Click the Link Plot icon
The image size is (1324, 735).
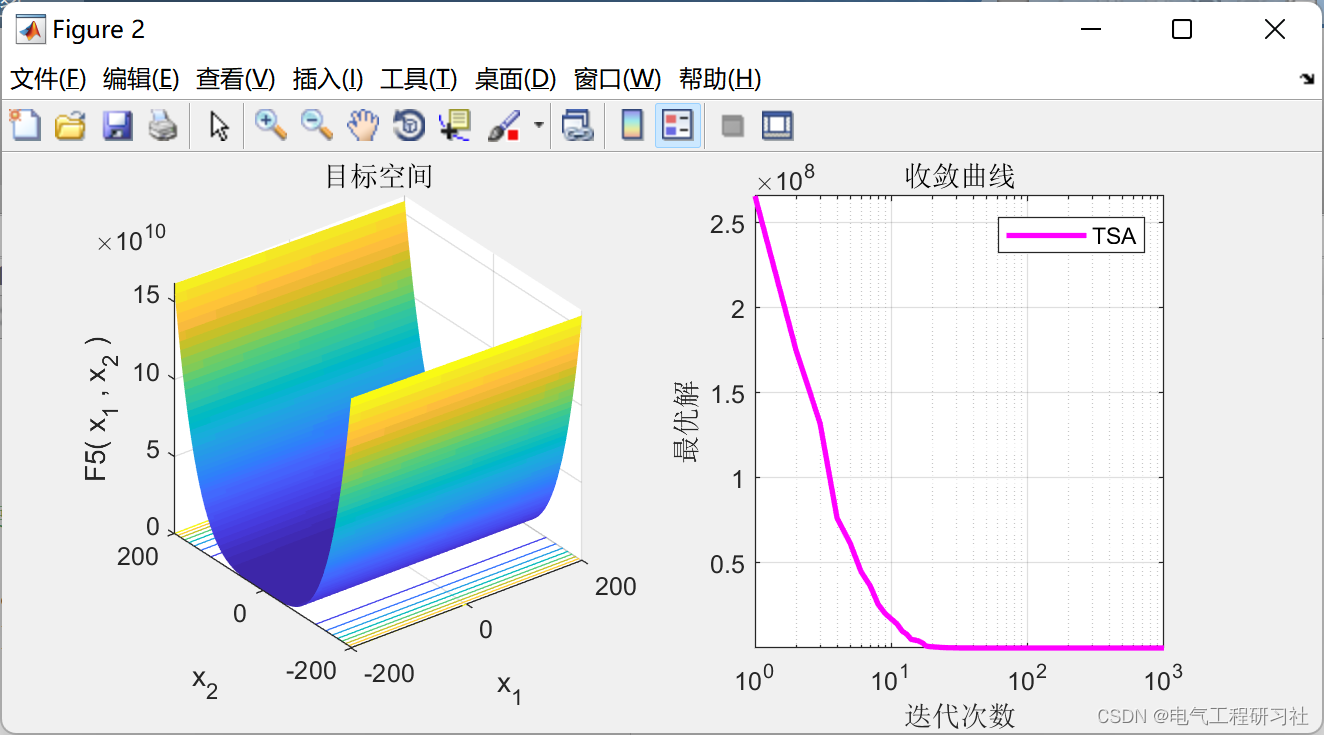pos(578,125)
